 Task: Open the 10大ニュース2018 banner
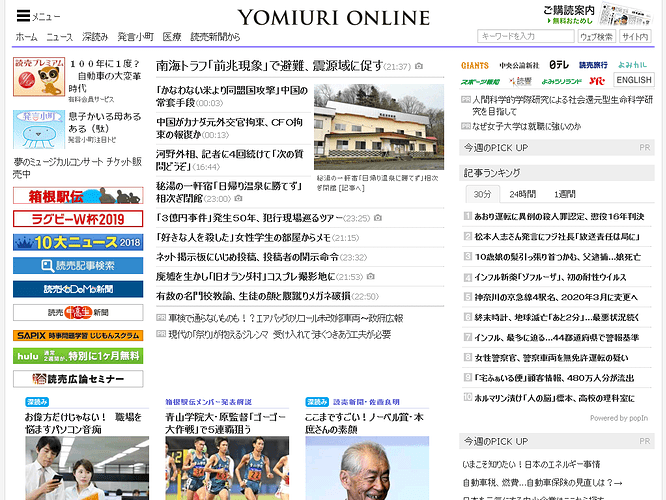click(78, 242)
